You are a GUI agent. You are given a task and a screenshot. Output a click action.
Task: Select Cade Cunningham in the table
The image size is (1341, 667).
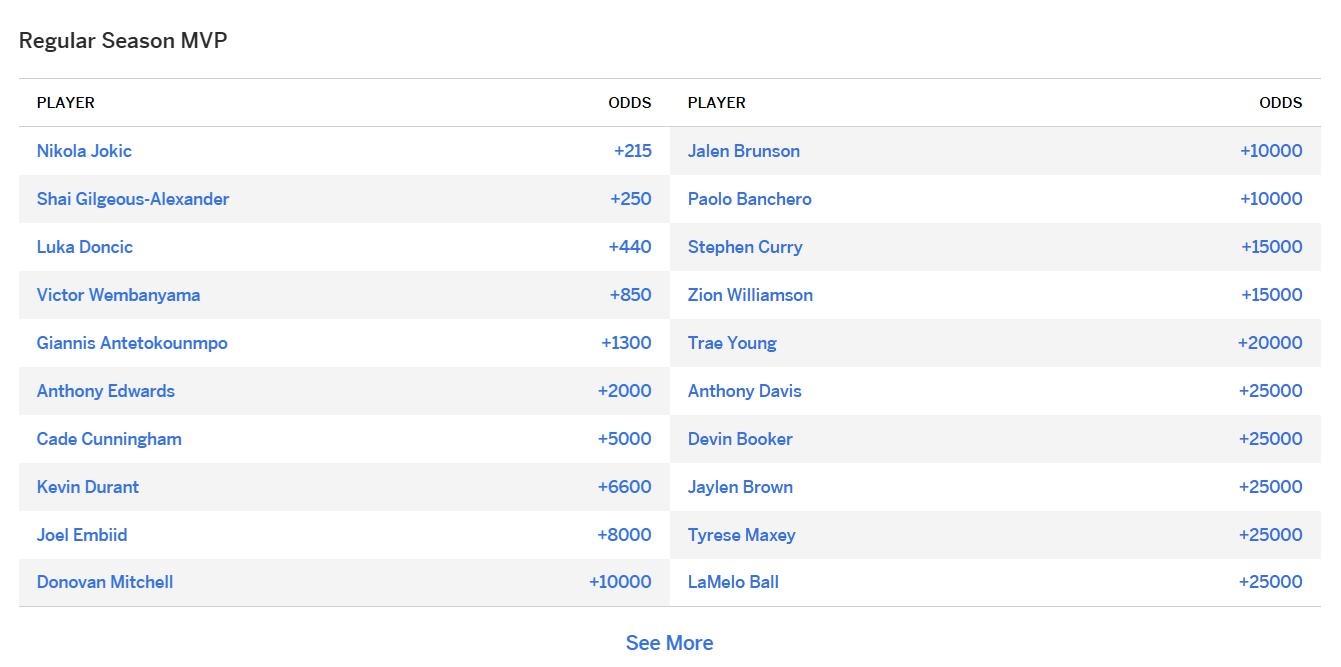tap(109, 439)
